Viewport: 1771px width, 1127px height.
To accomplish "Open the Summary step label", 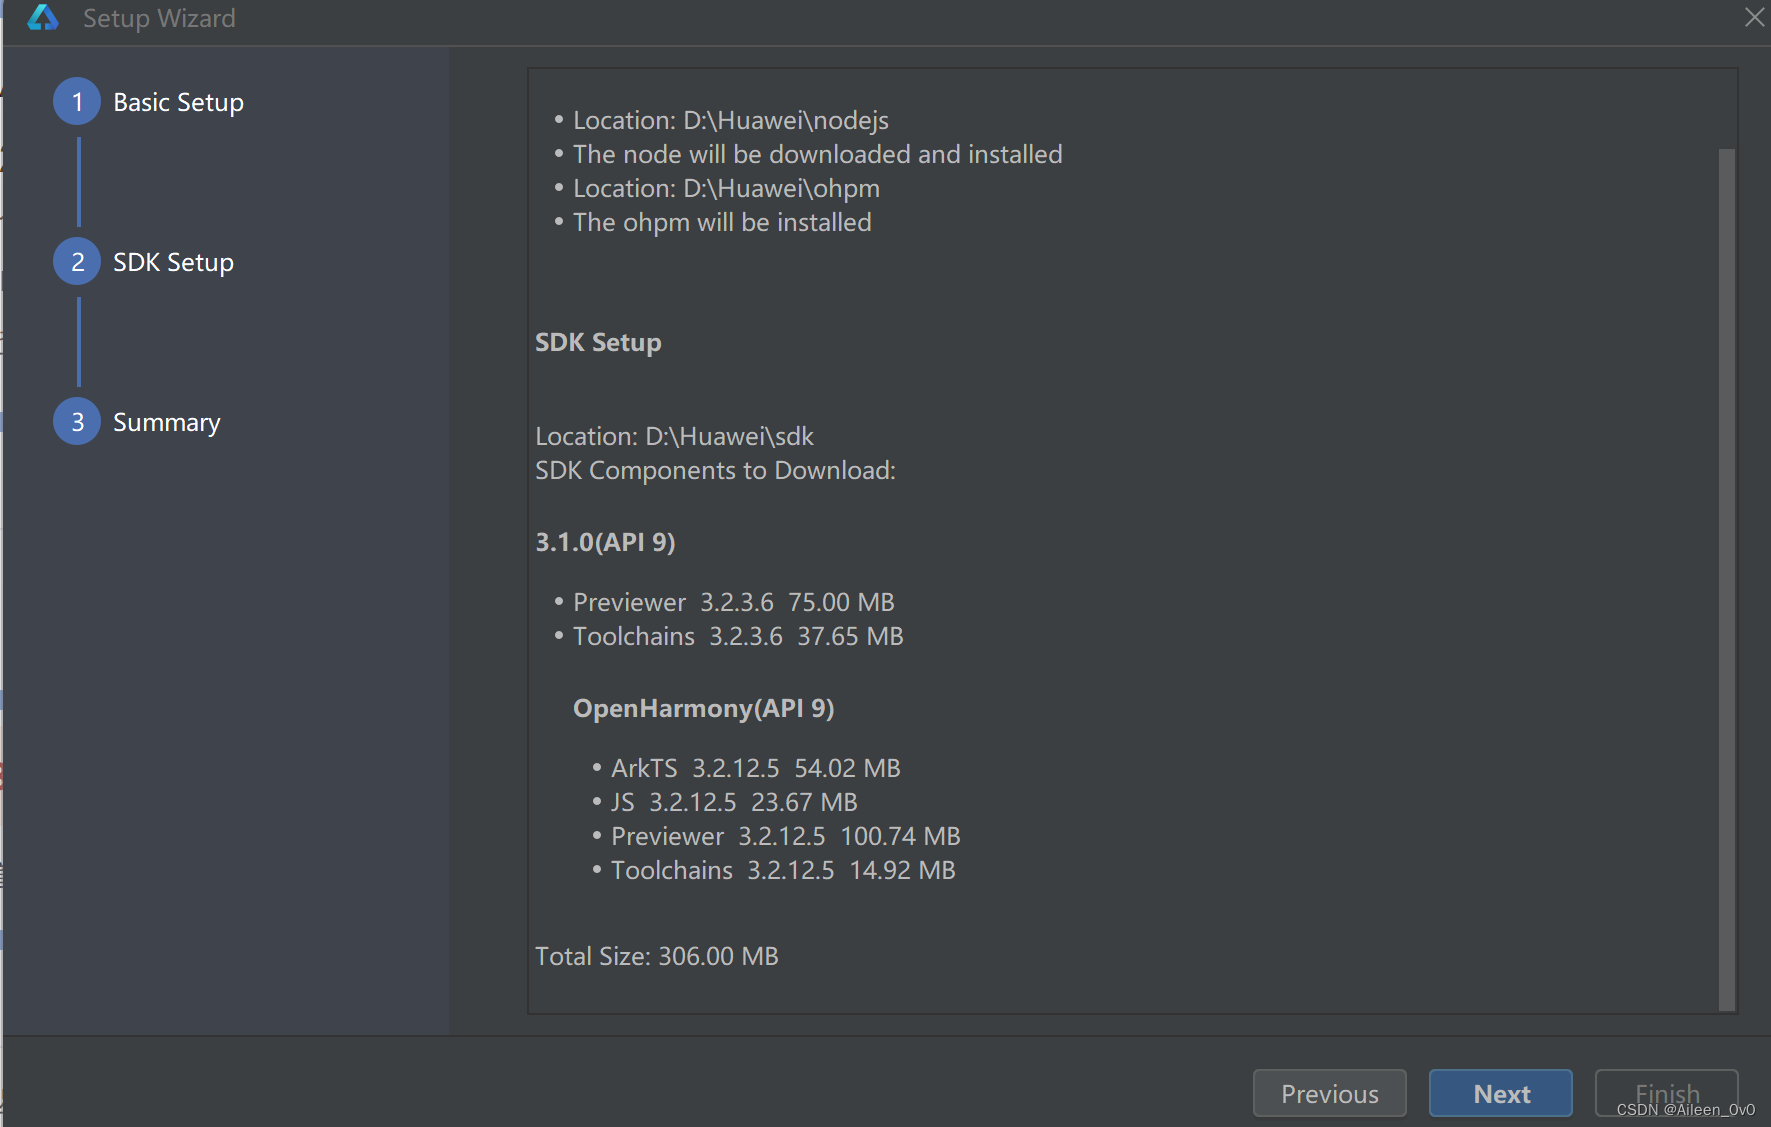I will click(166, 422).
